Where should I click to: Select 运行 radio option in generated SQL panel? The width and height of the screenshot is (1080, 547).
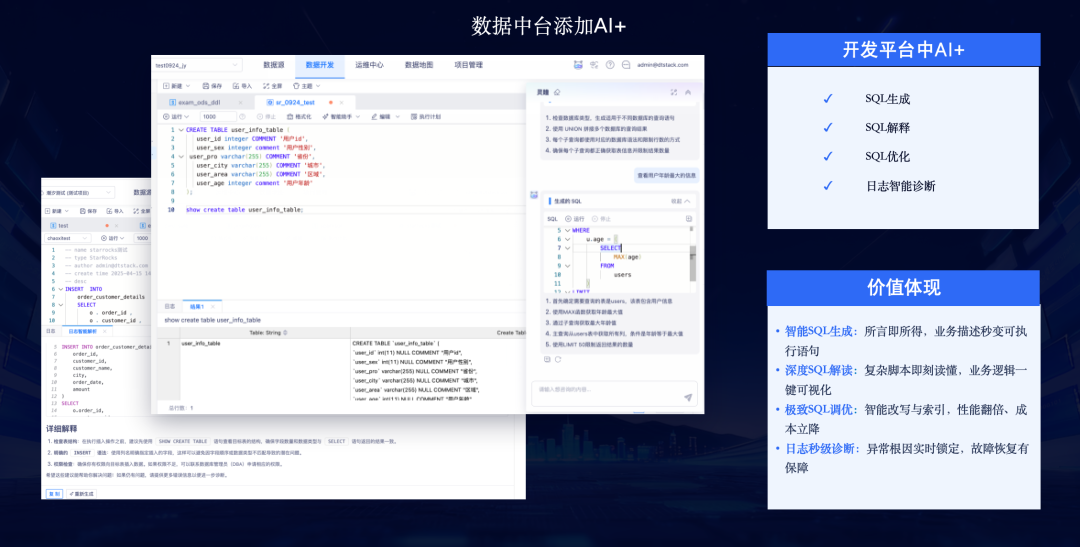coord(570,218)
